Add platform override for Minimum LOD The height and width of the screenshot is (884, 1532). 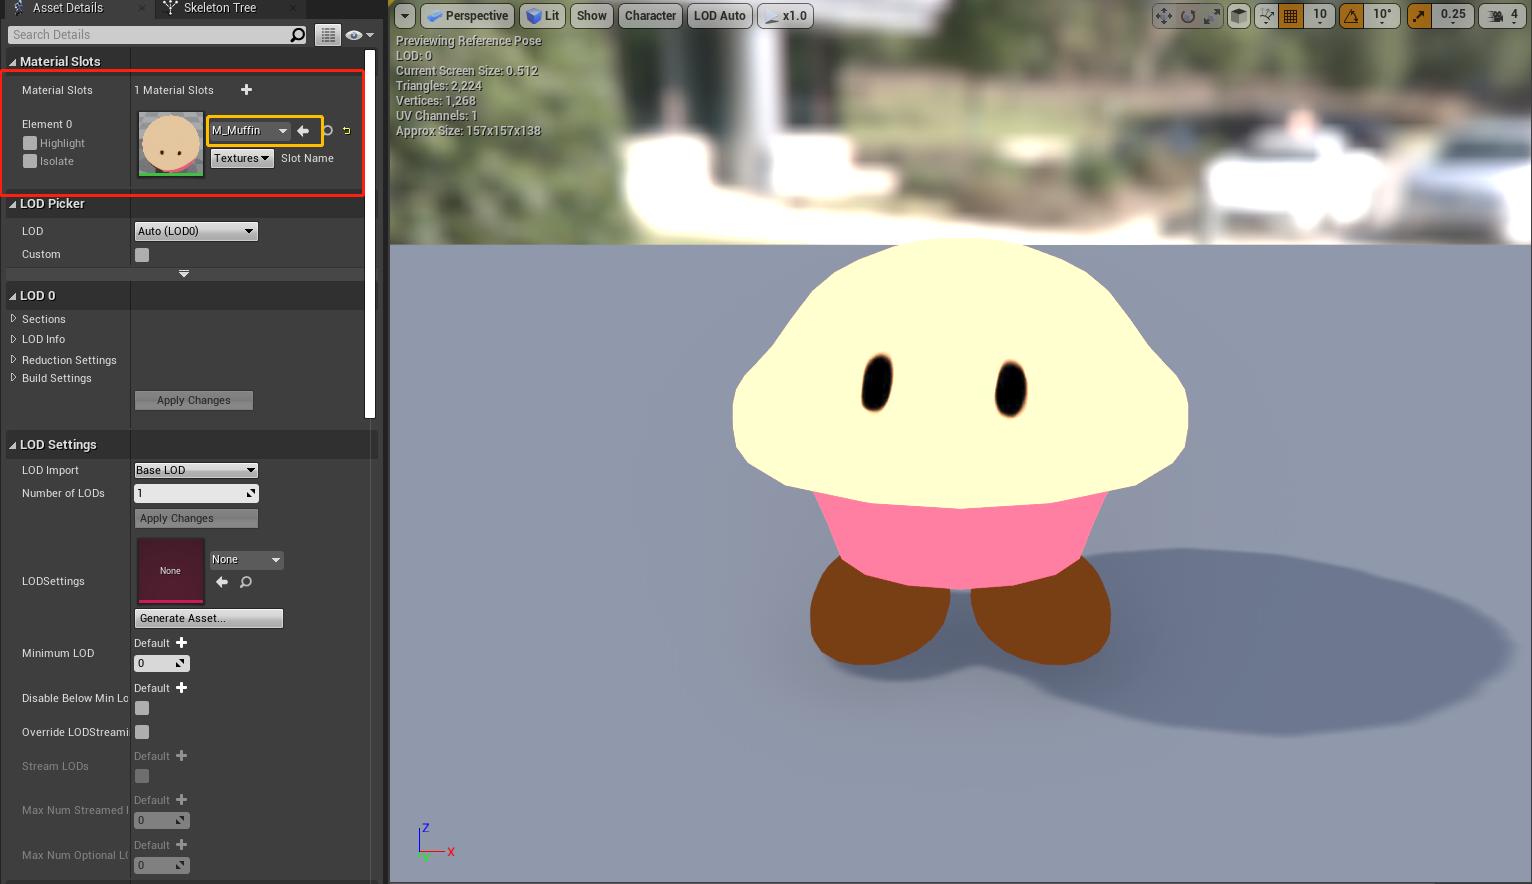181,643
